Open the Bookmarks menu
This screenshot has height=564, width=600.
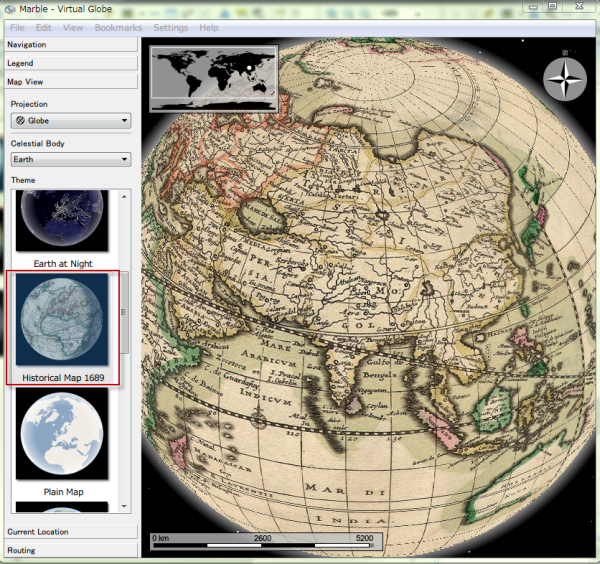119,28
